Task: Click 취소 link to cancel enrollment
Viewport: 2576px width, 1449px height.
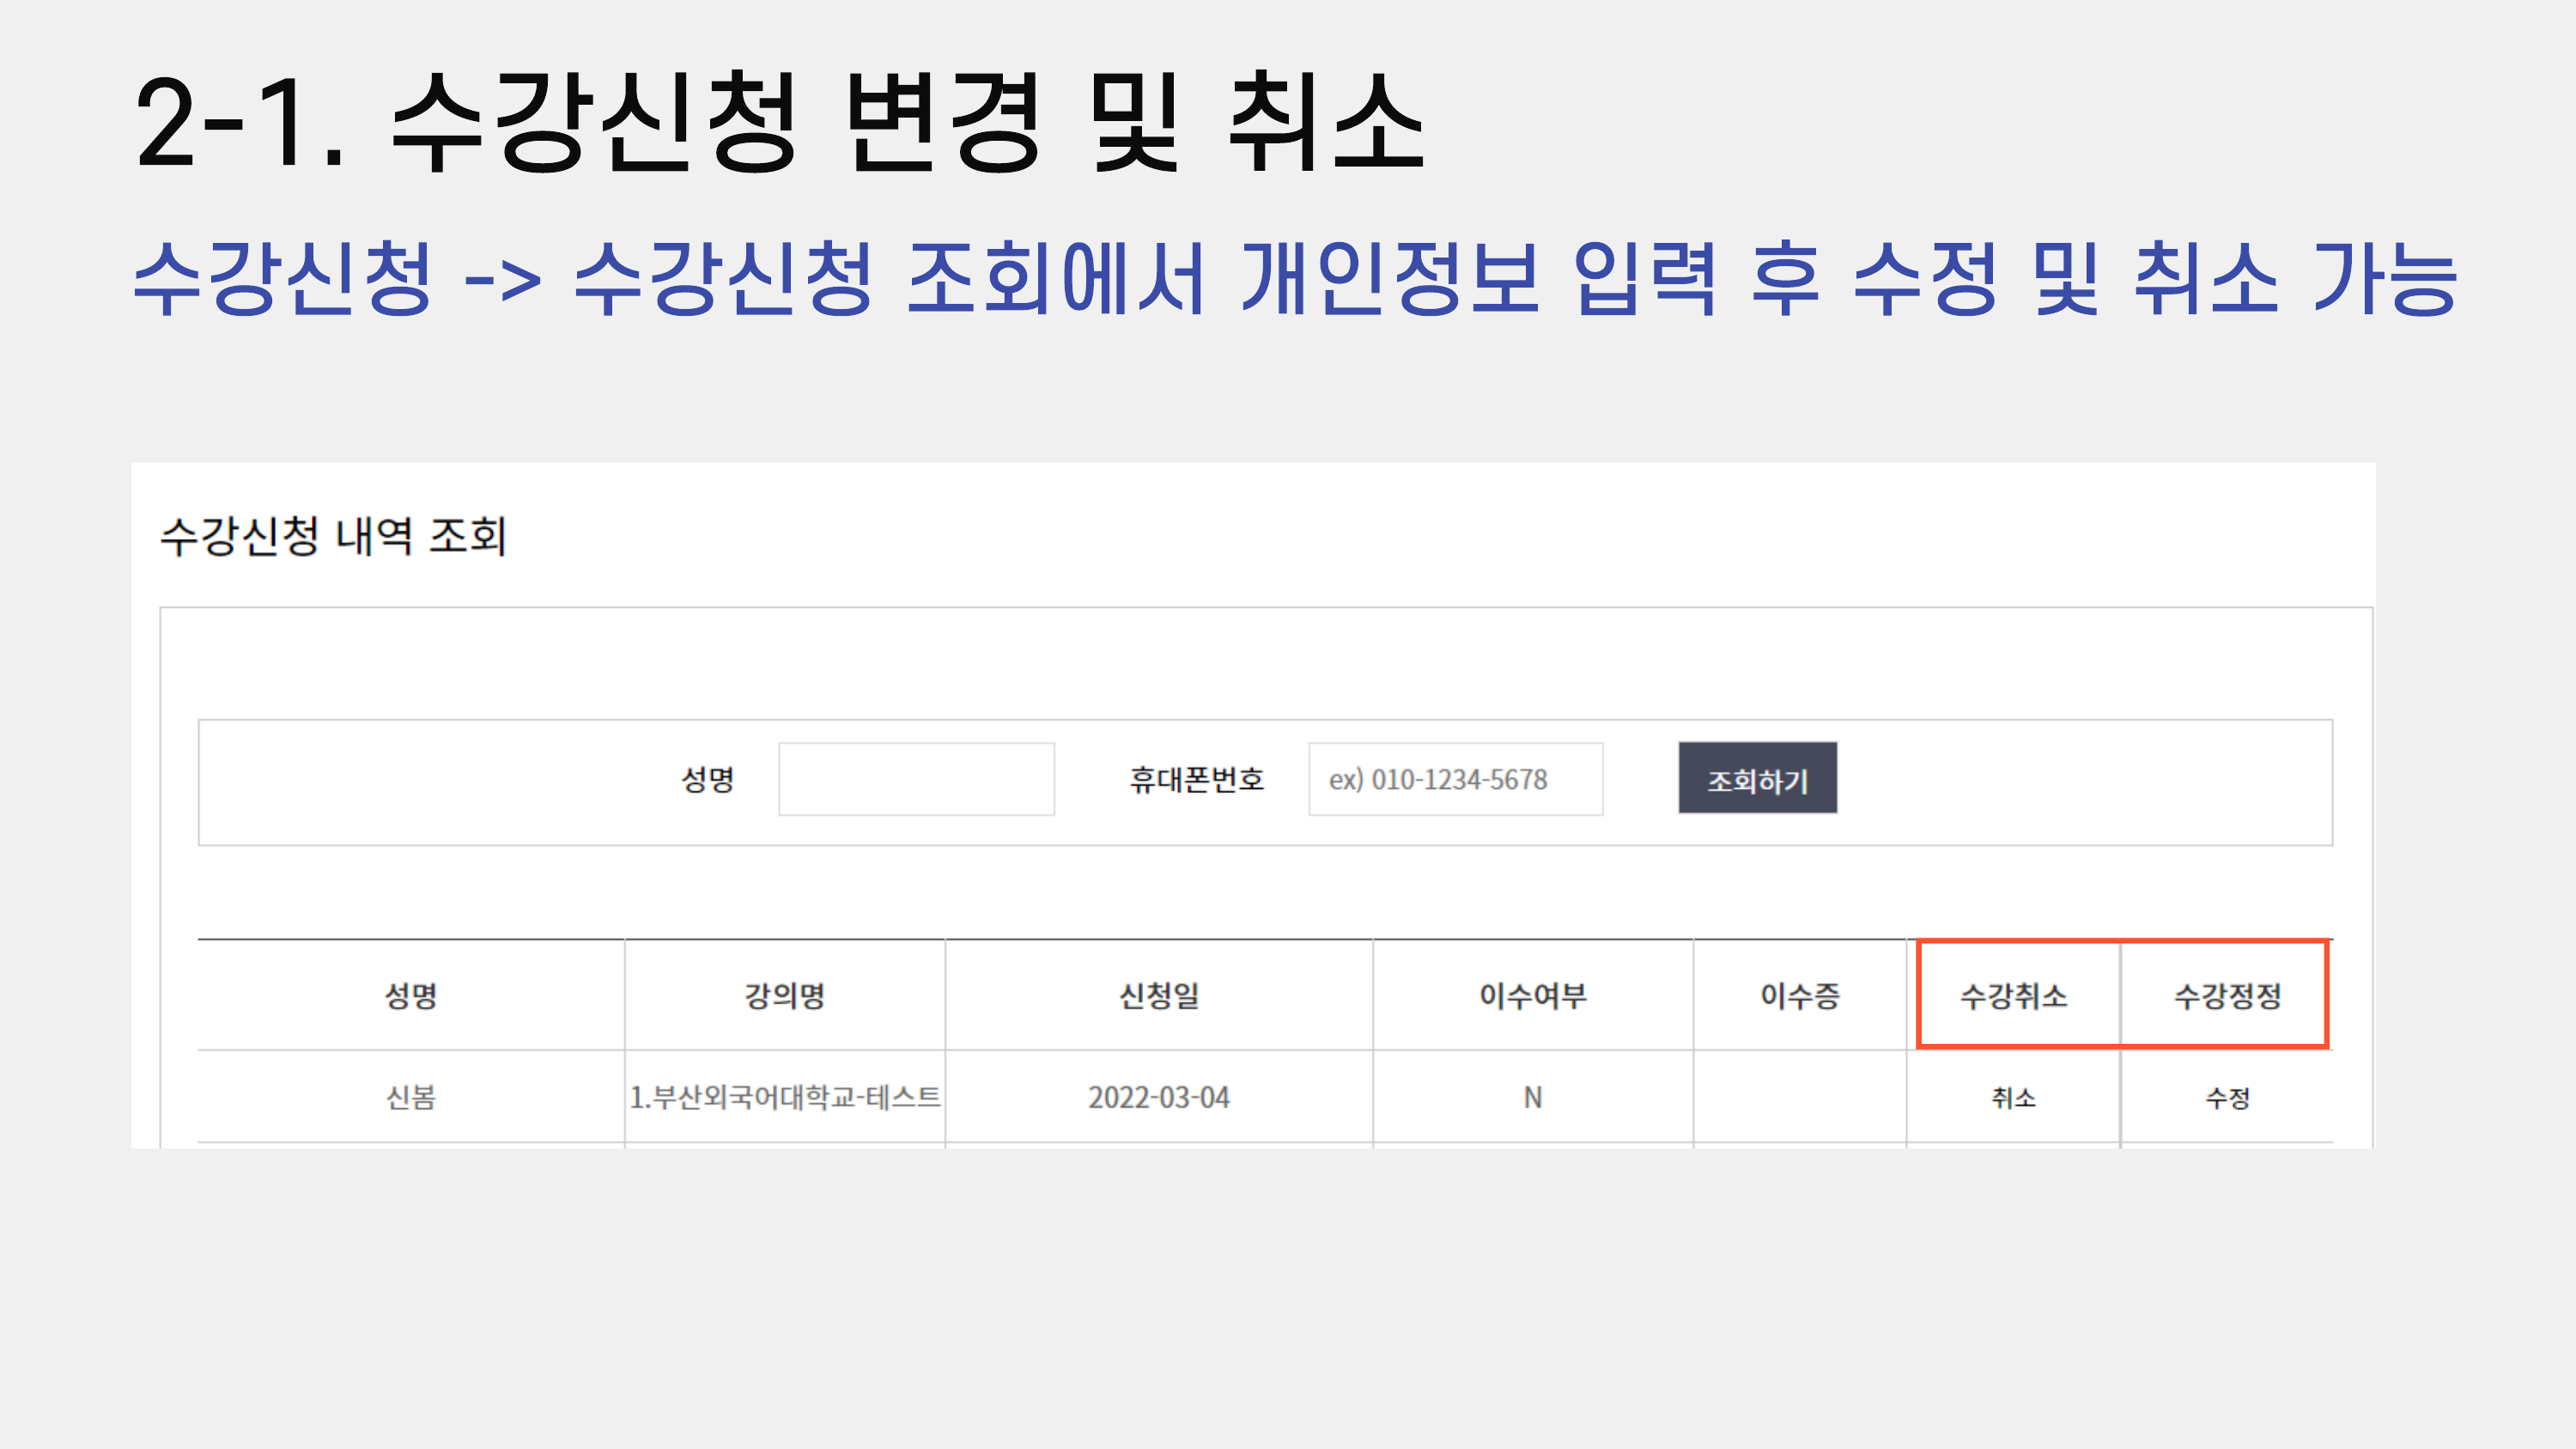Action: tap(2013, 1097)
